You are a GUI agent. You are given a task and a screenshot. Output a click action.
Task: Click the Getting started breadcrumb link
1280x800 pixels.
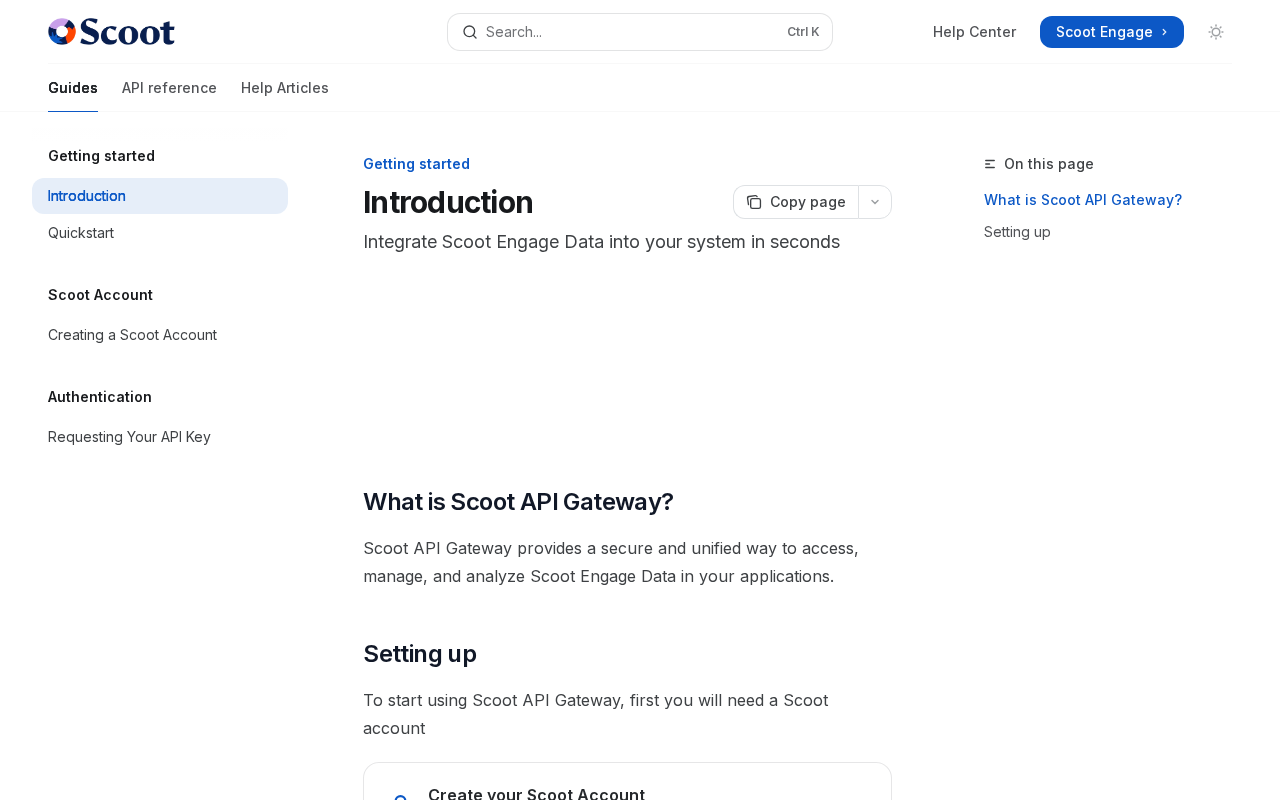(416, 164)
